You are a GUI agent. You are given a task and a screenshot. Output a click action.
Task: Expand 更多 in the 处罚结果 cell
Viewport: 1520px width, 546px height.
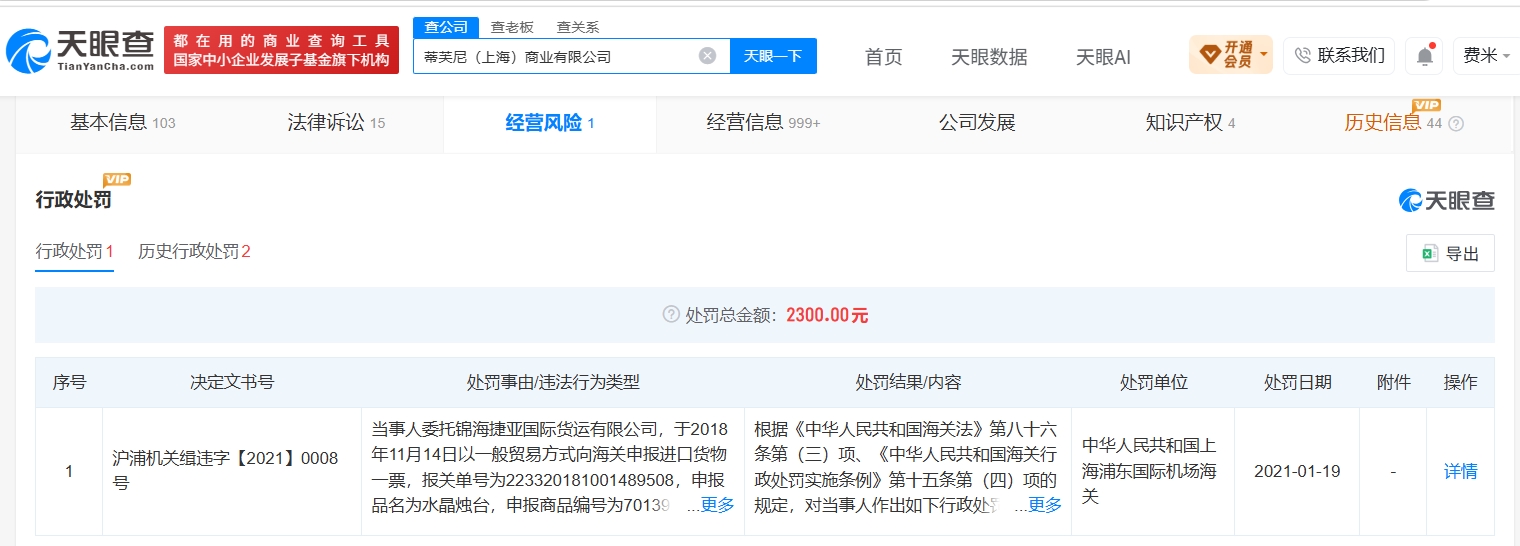[x=1045, y=505]
